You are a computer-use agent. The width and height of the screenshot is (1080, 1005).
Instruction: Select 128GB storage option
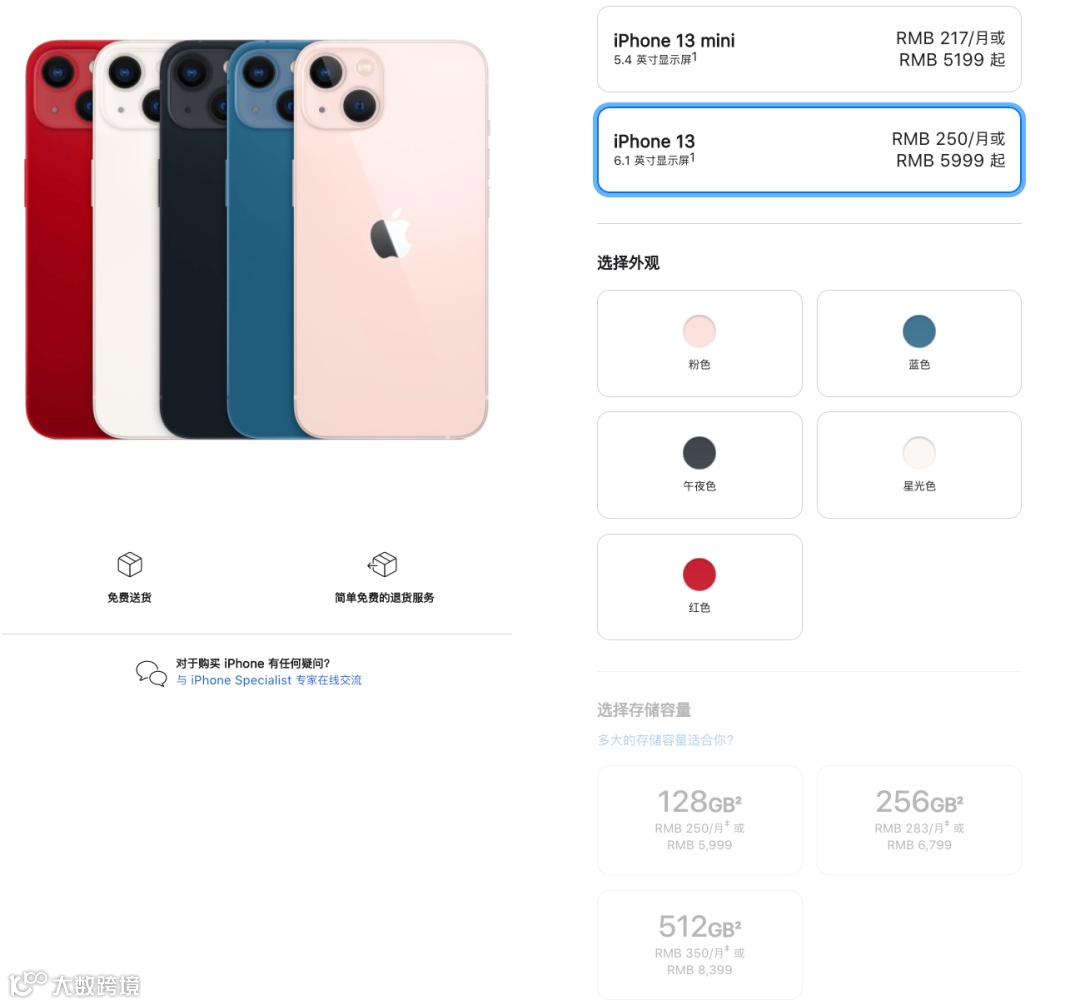(x=699, y=820)
